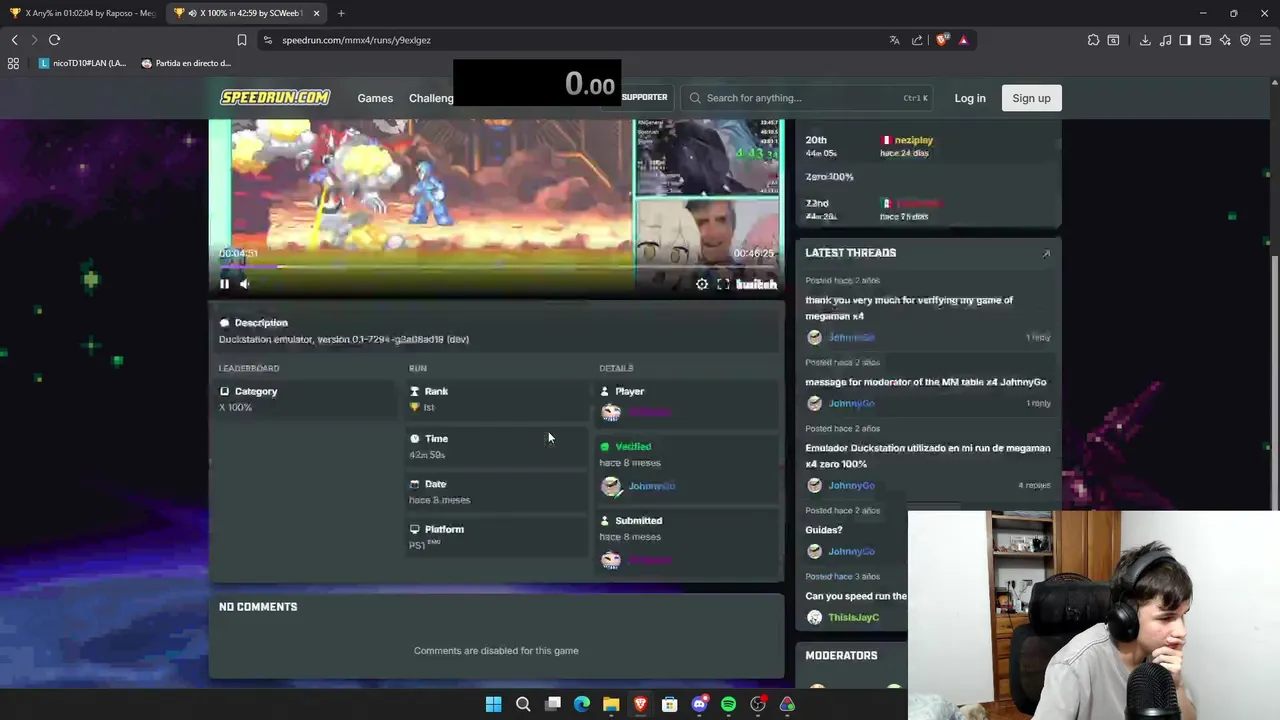1280x720 pixels.
Task: Open a new browser tab with plus button
Action: point(341,13)
